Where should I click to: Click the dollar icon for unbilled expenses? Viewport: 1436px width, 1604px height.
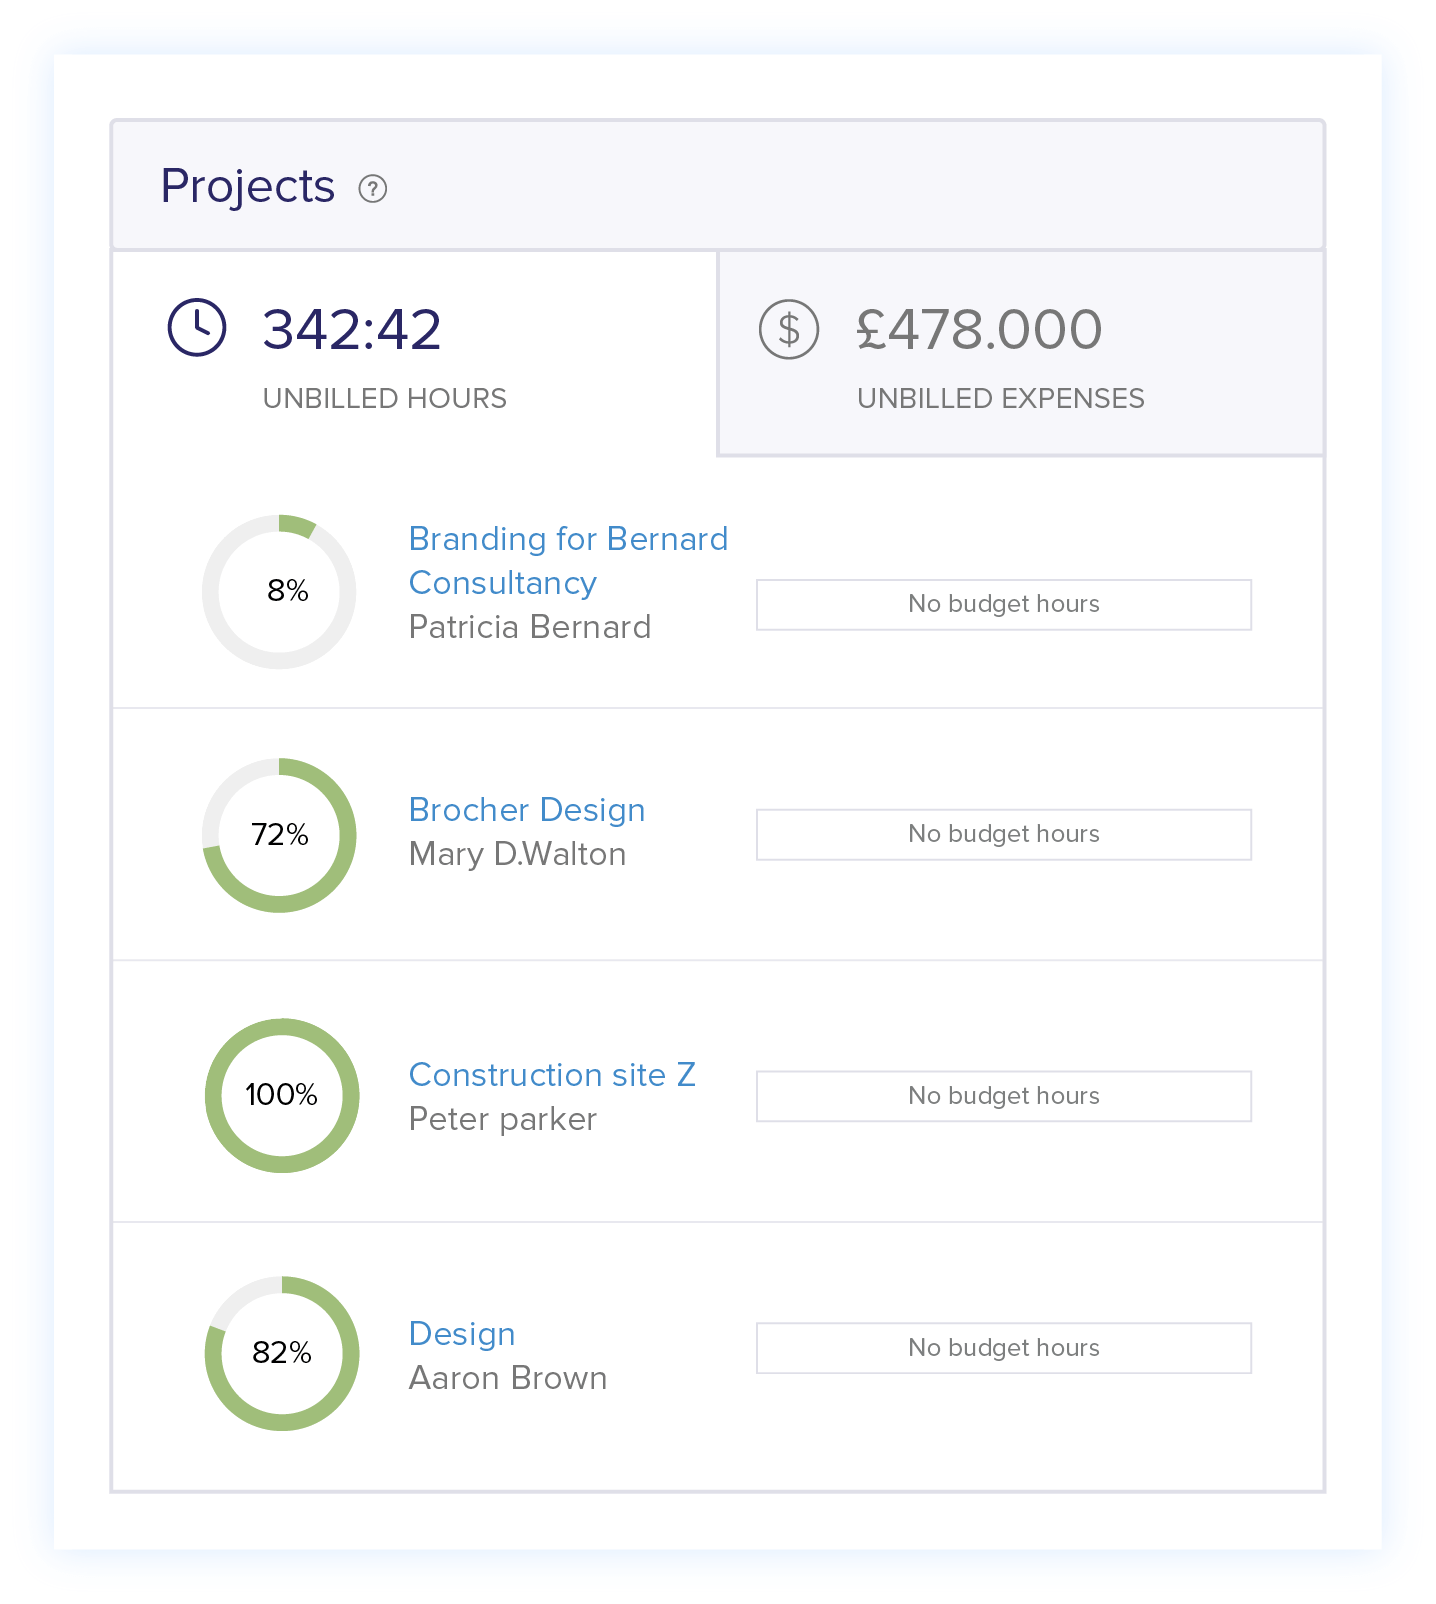[x=789, y=329]
